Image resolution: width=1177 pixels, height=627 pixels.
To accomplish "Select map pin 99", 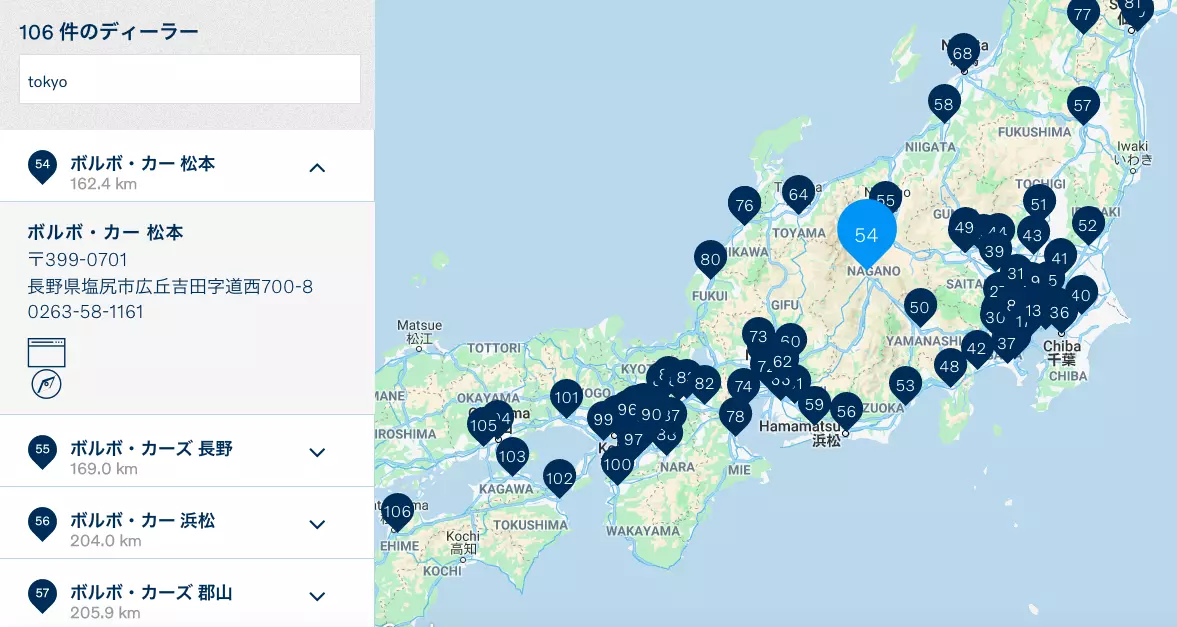I will point(603,420).
